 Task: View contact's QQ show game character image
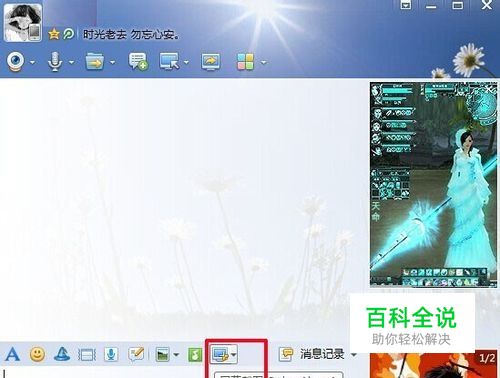433,185
